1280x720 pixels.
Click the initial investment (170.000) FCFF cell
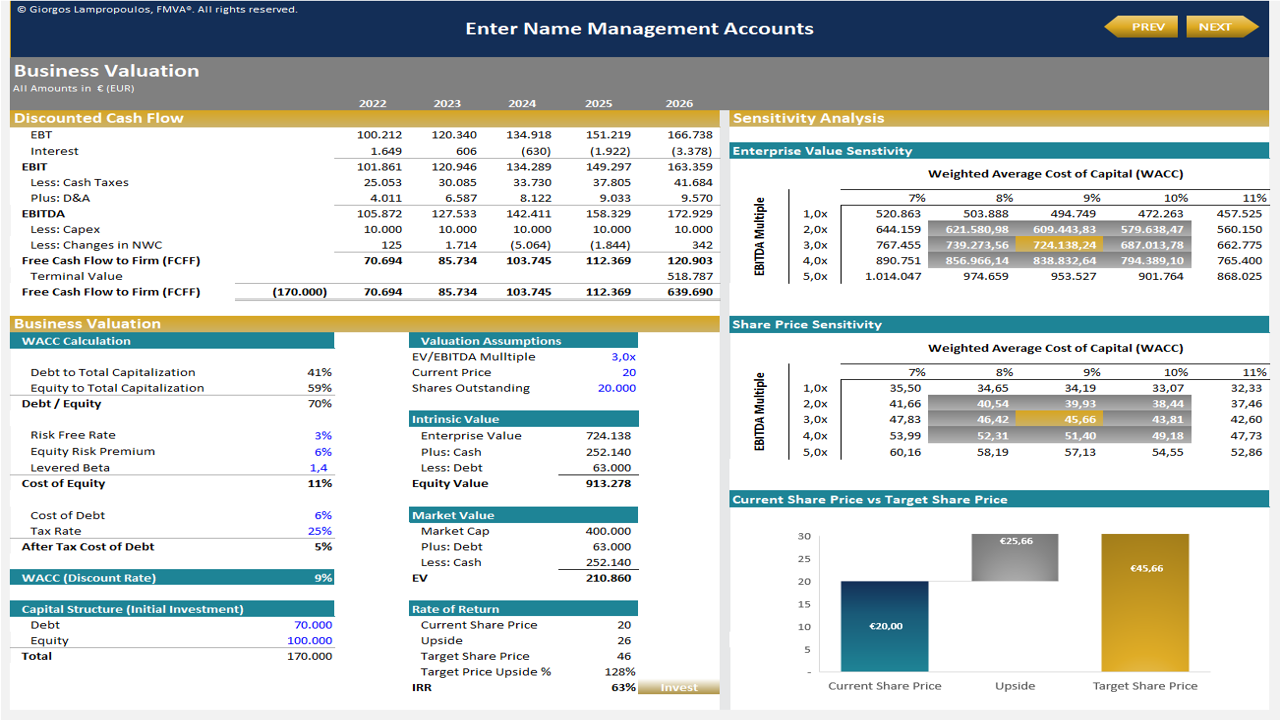click(x=300, y=292)
